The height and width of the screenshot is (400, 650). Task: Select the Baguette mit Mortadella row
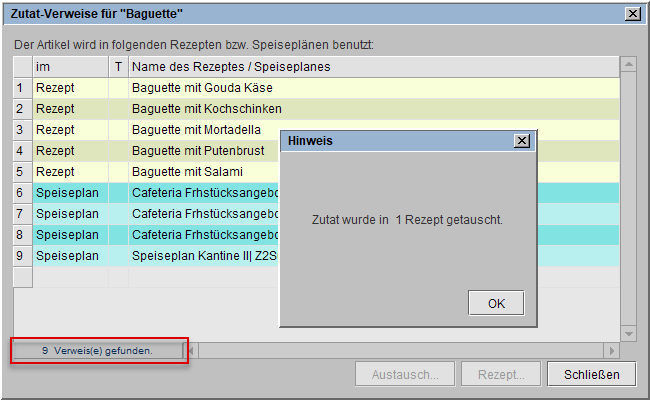[x=196, y=130]
